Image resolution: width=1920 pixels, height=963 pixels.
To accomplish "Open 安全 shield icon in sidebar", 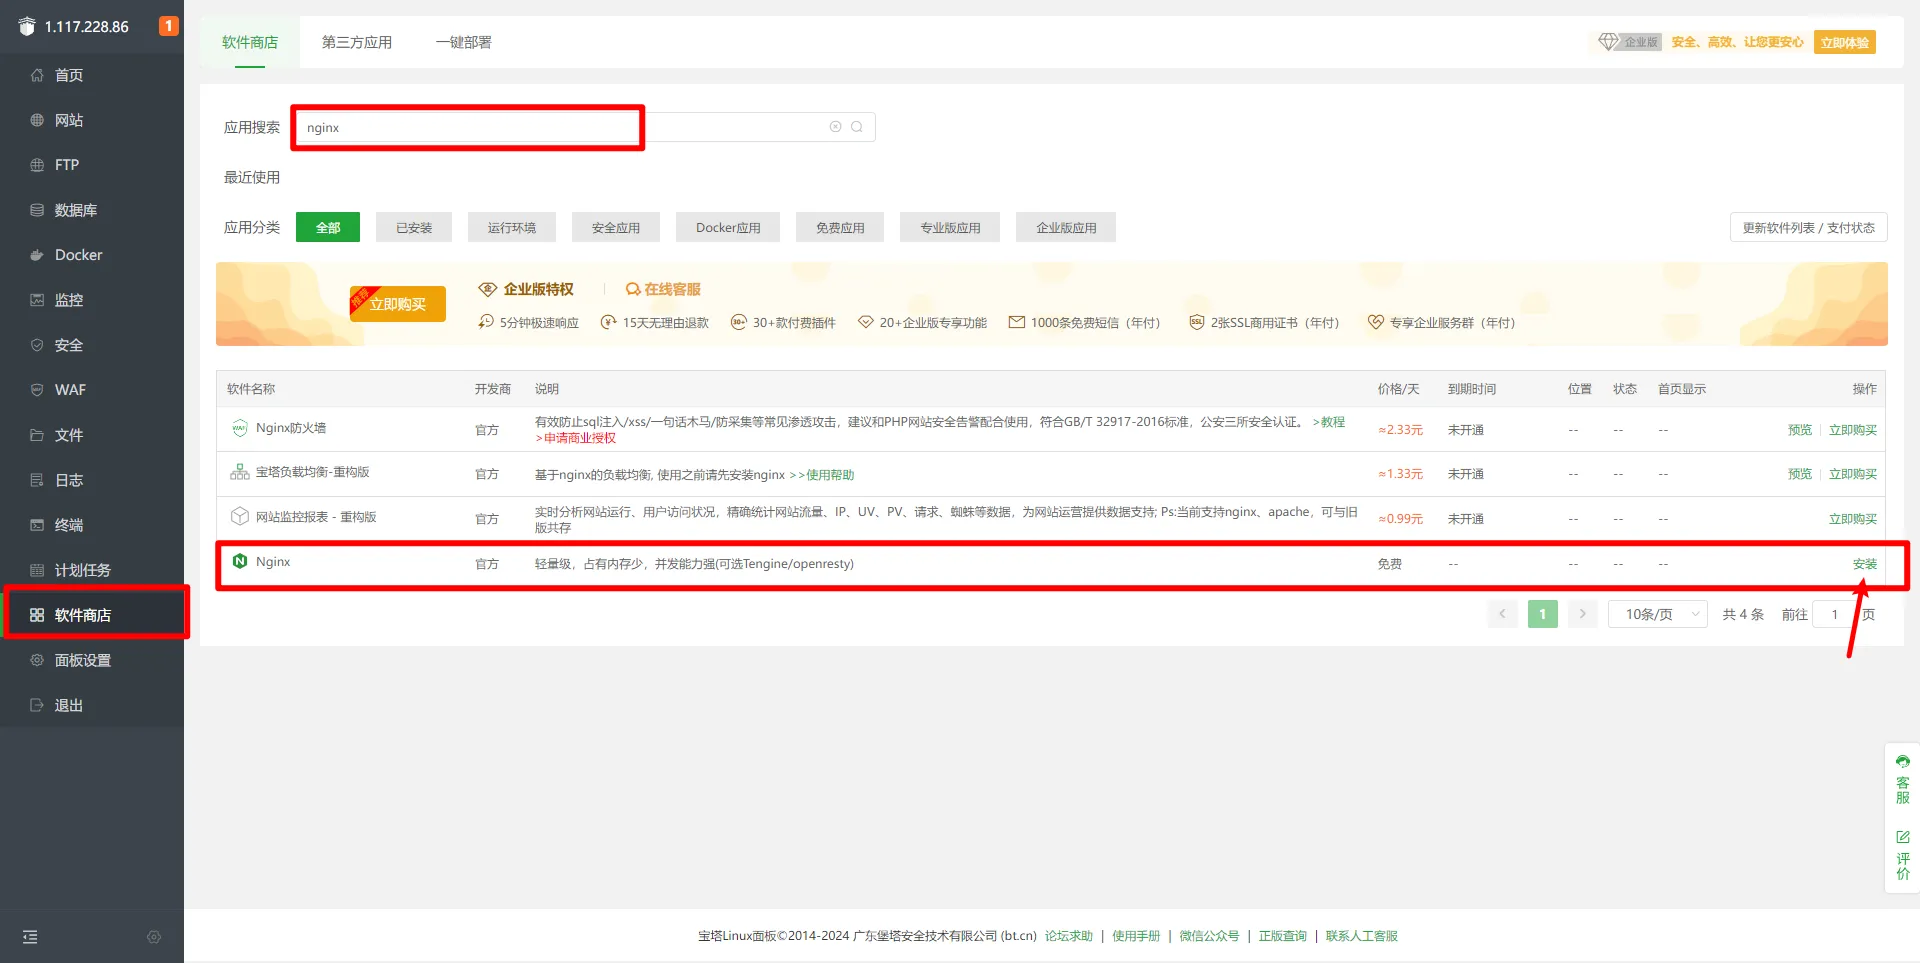I will tap(37, 345).
